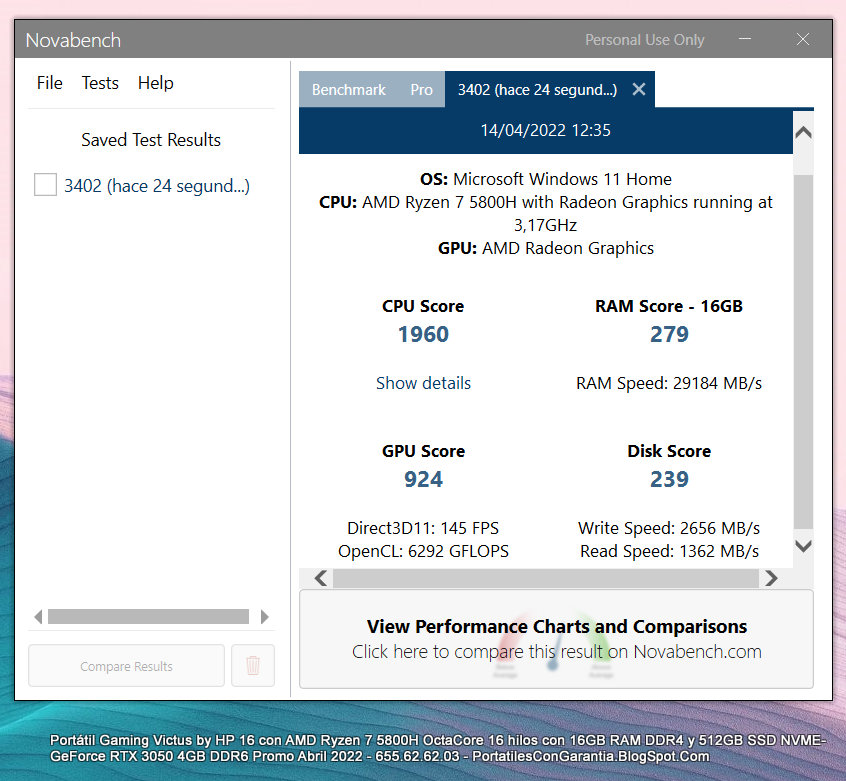Screen dimensions: 846x781
Task: Switch to the Pro tab
Action: pos(421,90)
